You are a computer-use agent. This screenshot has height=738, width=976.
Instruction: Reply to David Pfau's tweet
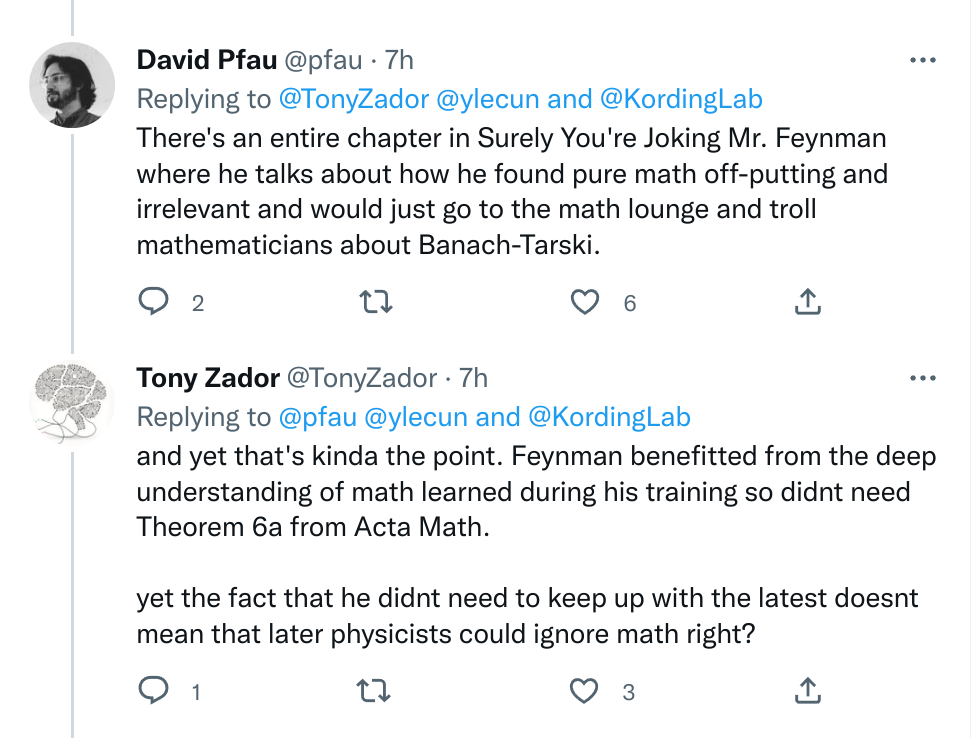(155, 302)
